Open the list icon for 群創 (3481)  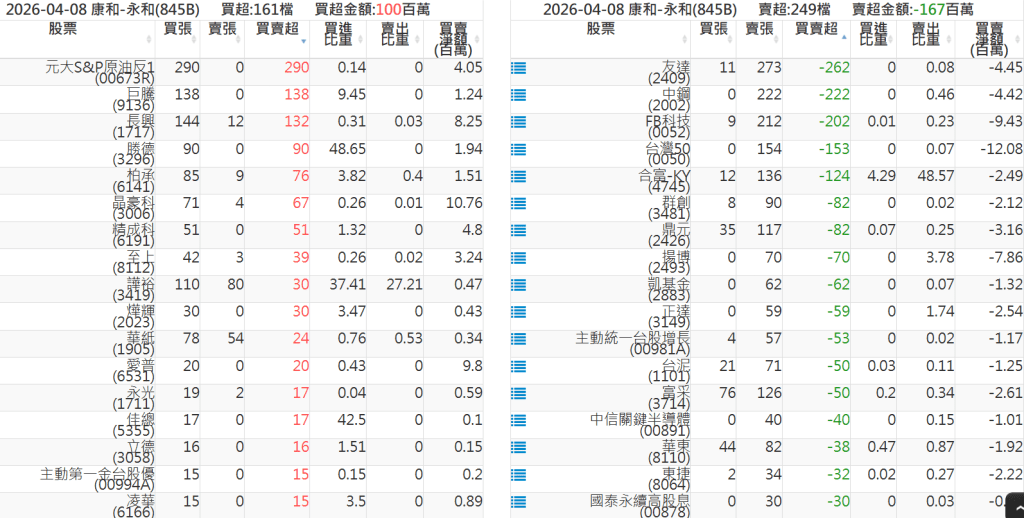(x=518, y=203)
